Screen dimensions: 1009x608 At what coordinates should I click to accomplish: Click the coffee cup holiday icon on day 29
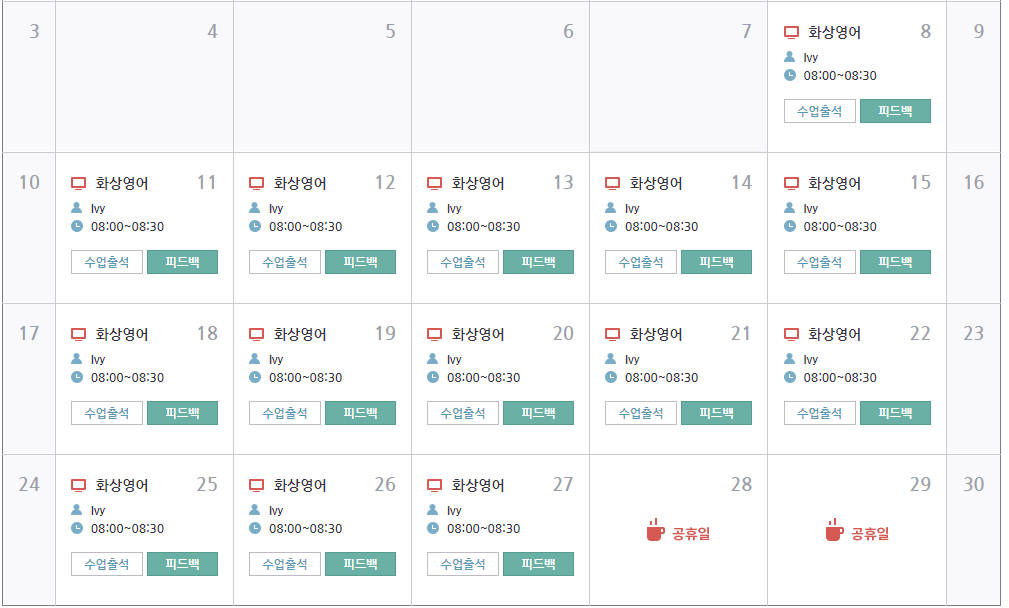(834, 530)
